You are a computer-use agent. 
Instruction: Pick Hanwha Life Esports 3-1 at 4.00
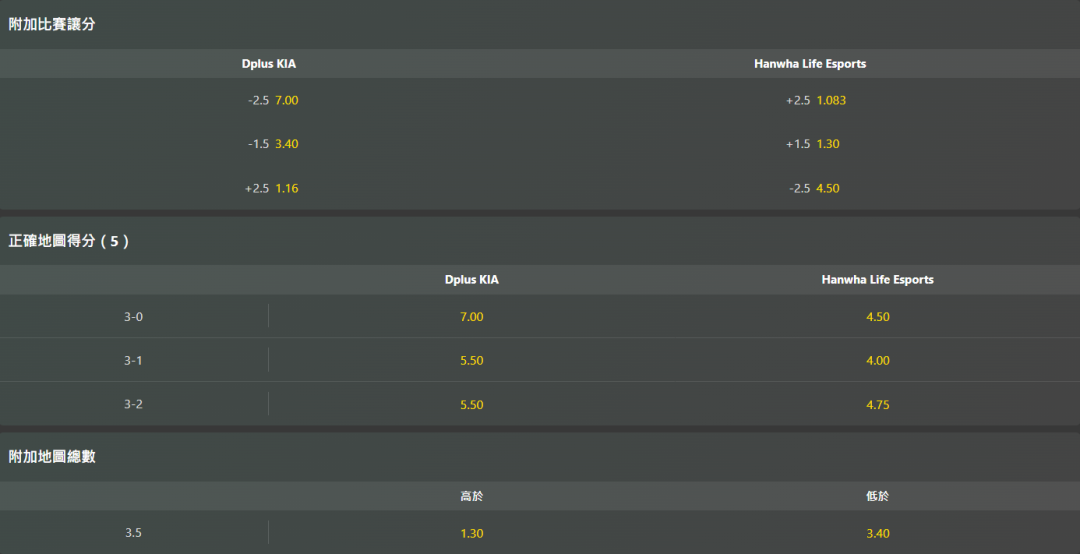[878, 360]
